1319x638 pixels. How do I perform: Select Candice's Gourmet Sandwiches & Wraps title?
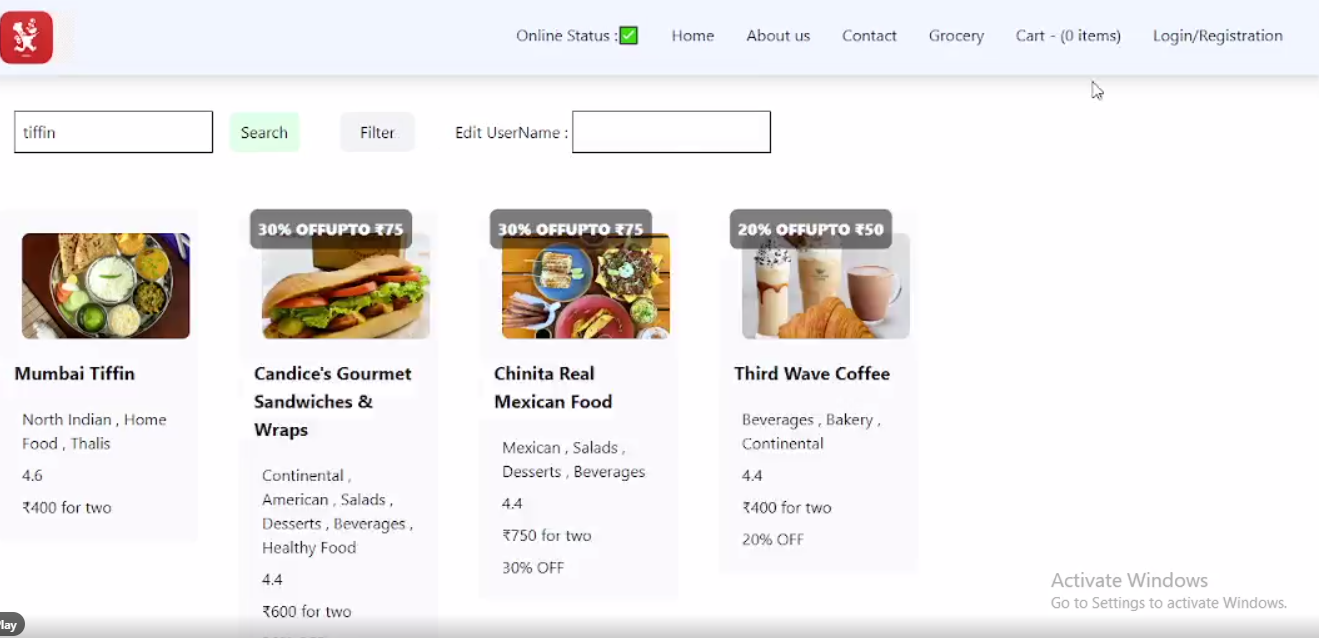click(333, 402)
